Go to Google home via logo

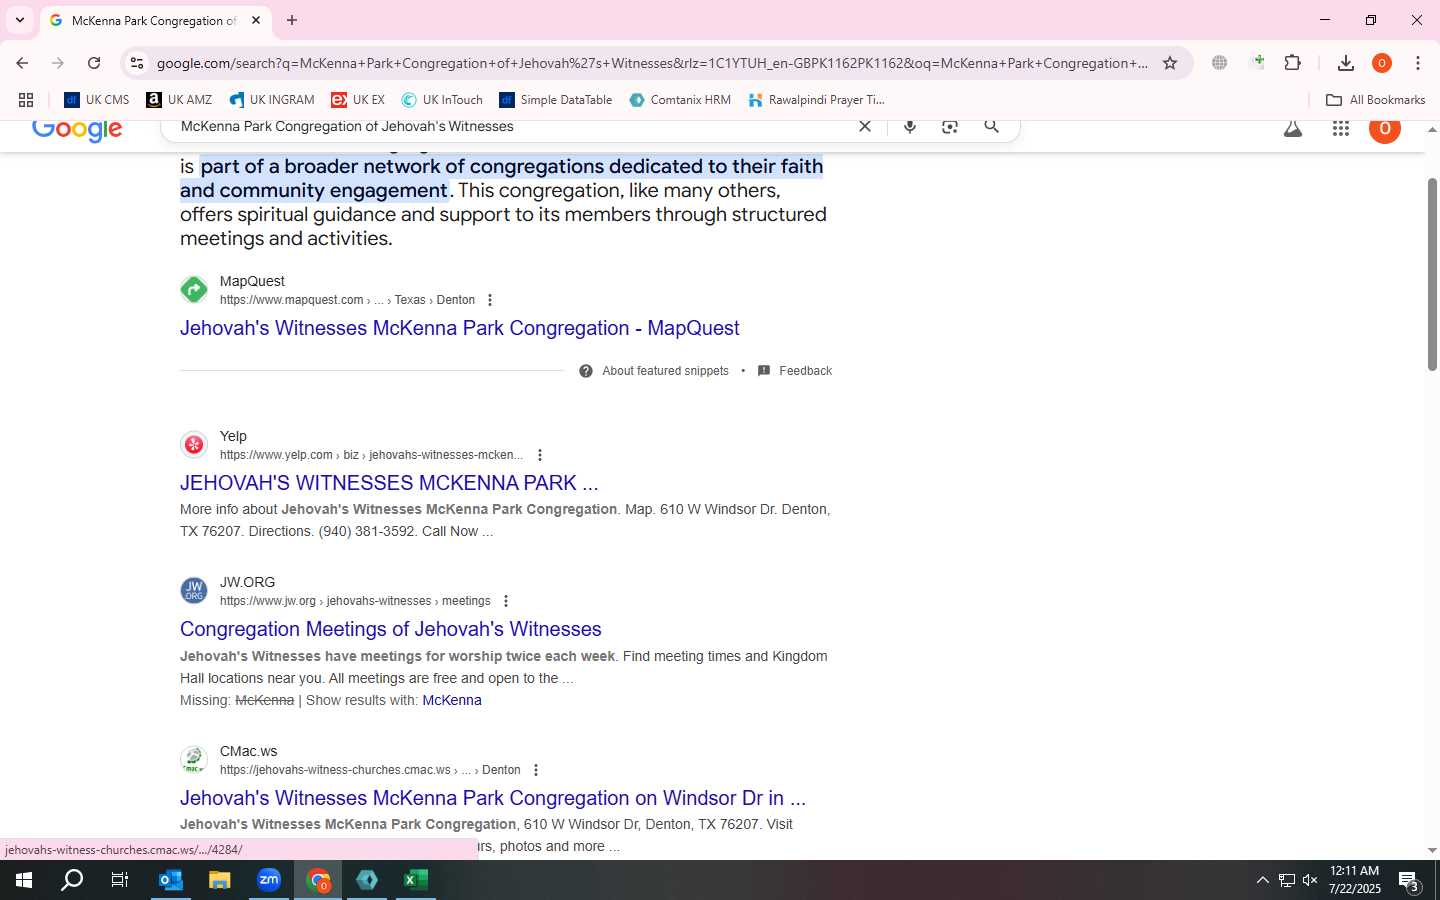pos(77,130)
